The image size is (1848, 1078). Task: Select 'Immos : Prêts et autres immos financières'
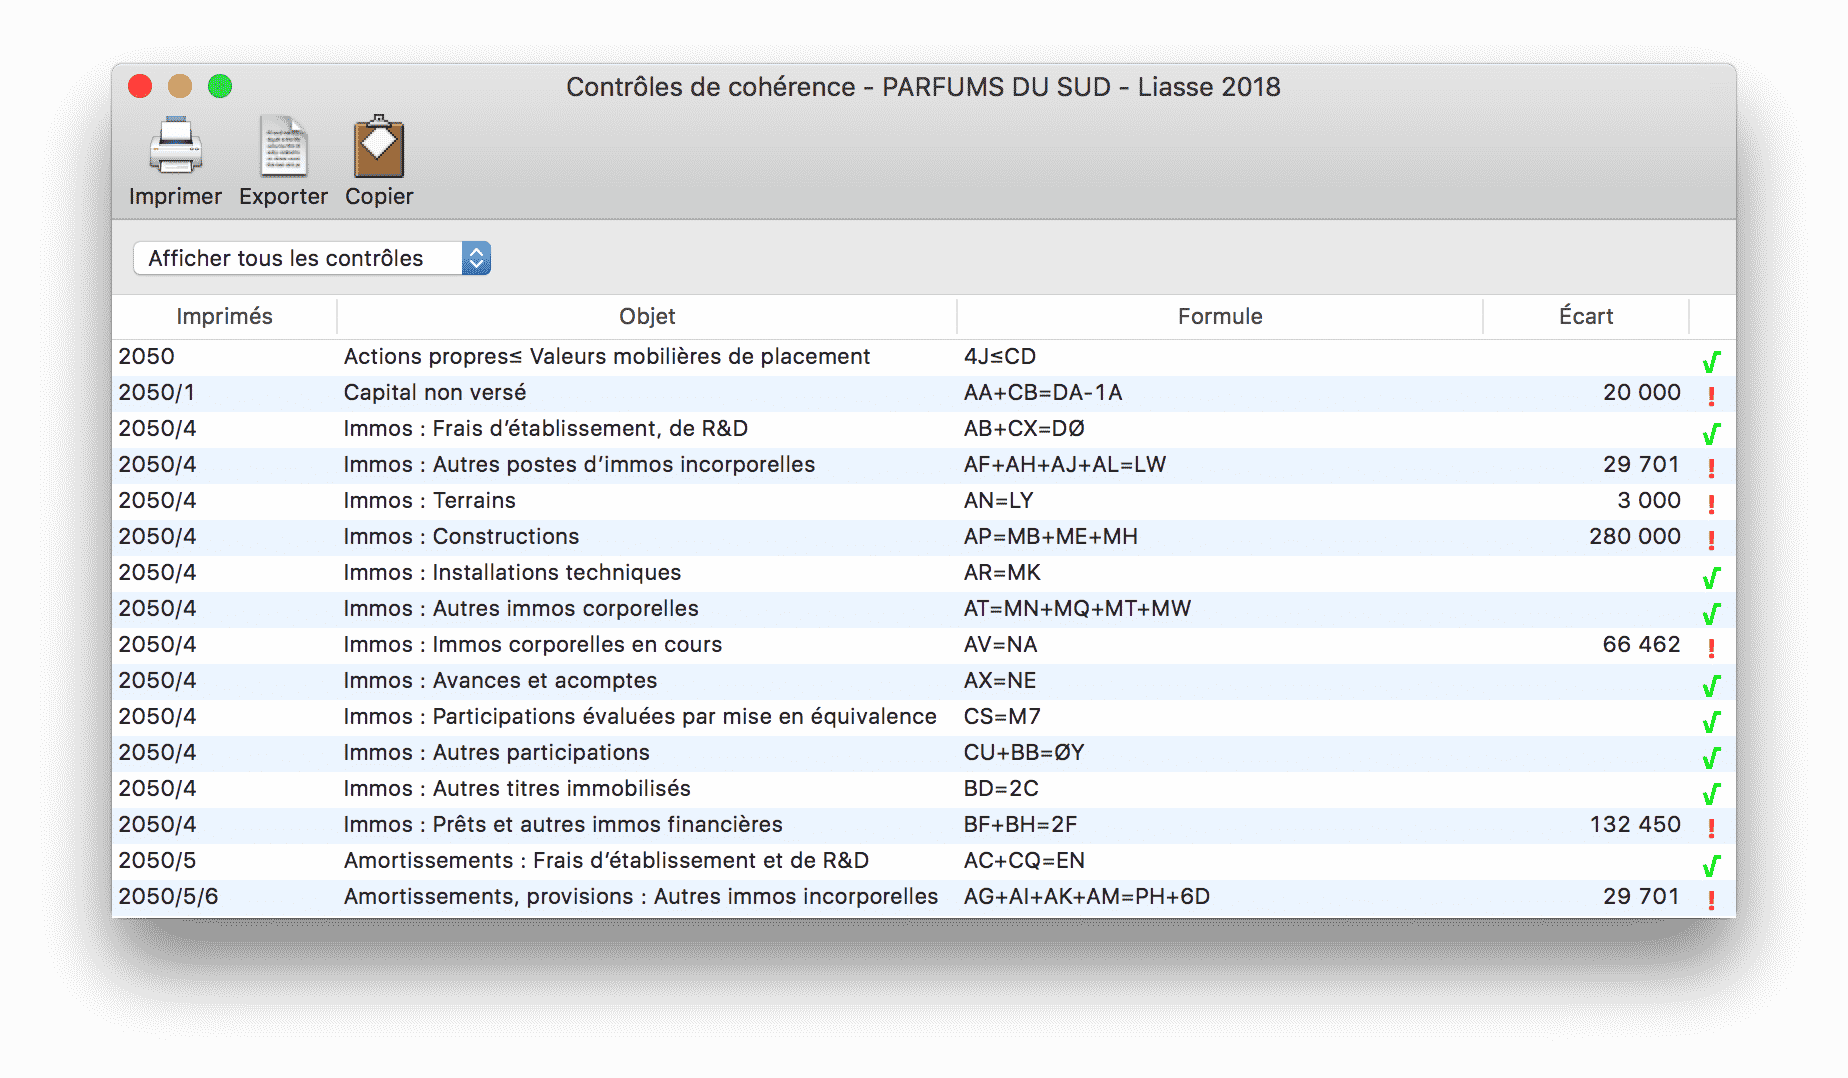coord(924,825)
